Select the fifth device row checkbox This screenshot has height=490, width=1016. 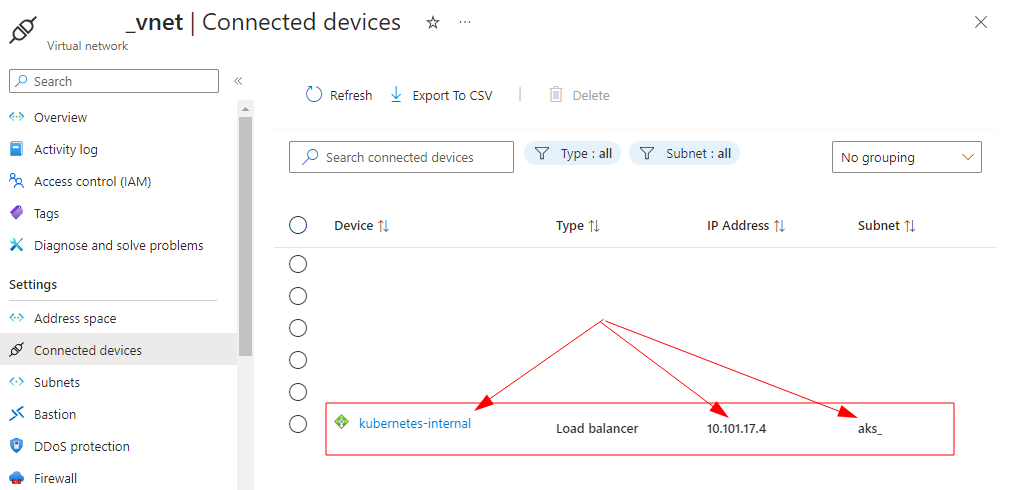coord(297,392)
